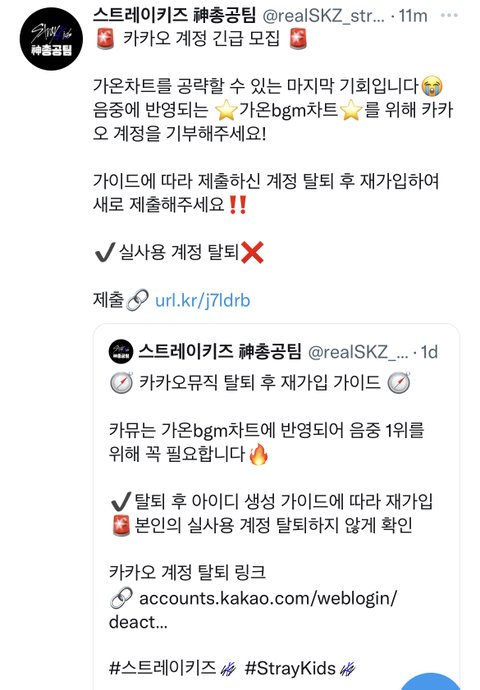The width and height of the screenshot is (480, 690).
Task: Click the chain link icon beside 제출
Action: 137,301
